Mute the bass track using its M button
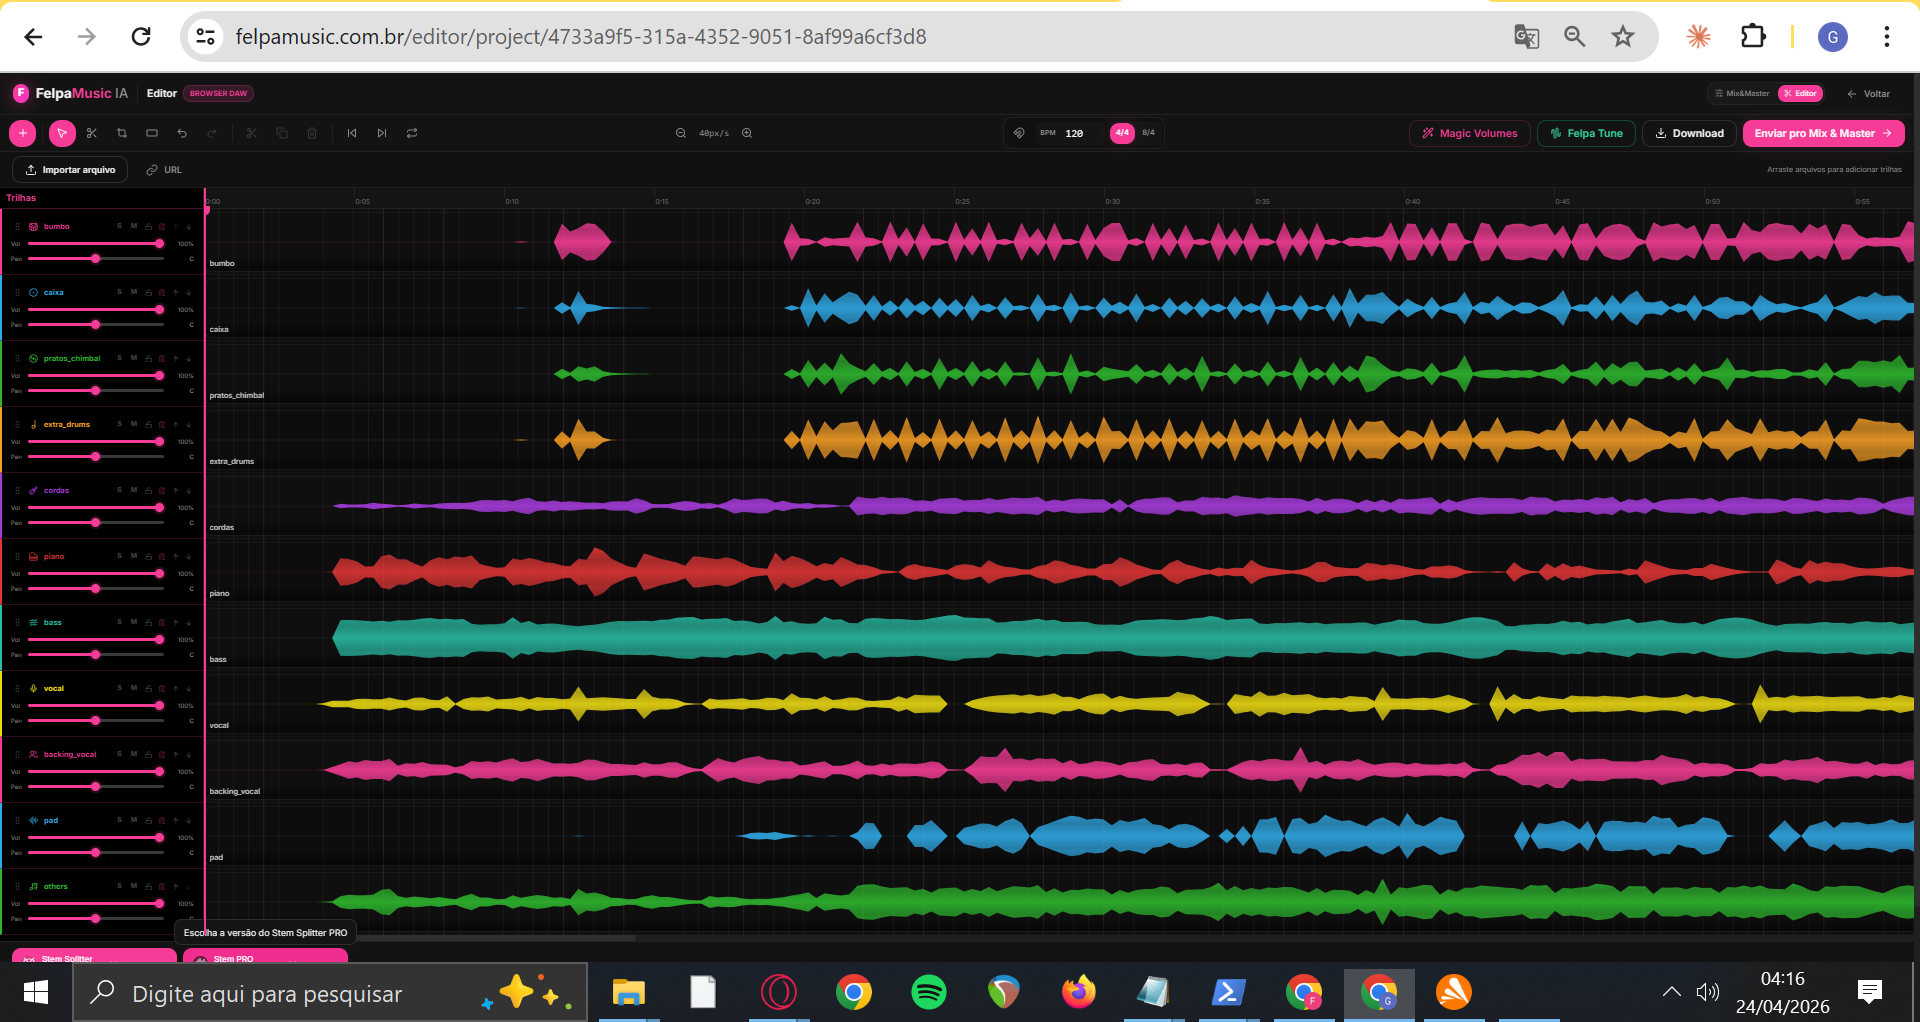1920x1022 pixels. pyautogui.click(x=132, y=622)
